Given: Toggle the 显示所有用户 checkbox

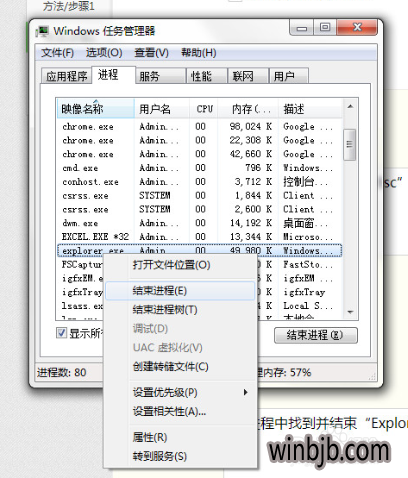Looking at the screenshot, I should (x=61, y=333).
